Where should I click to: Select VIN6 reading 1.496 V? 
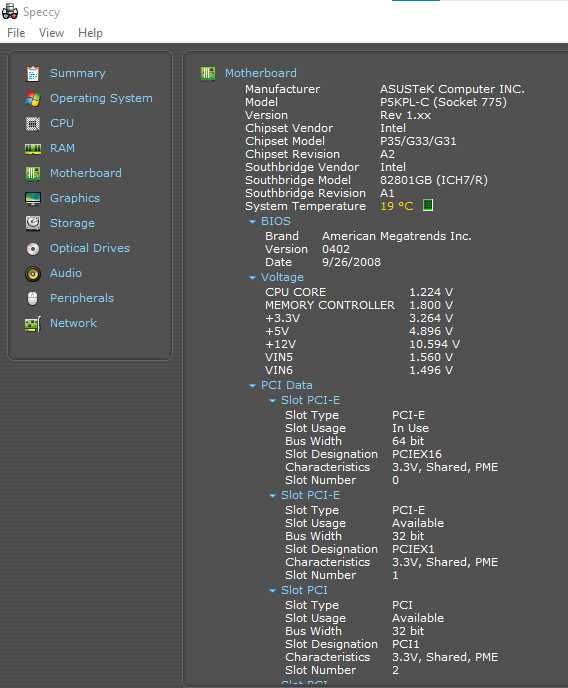pos(431,370)
